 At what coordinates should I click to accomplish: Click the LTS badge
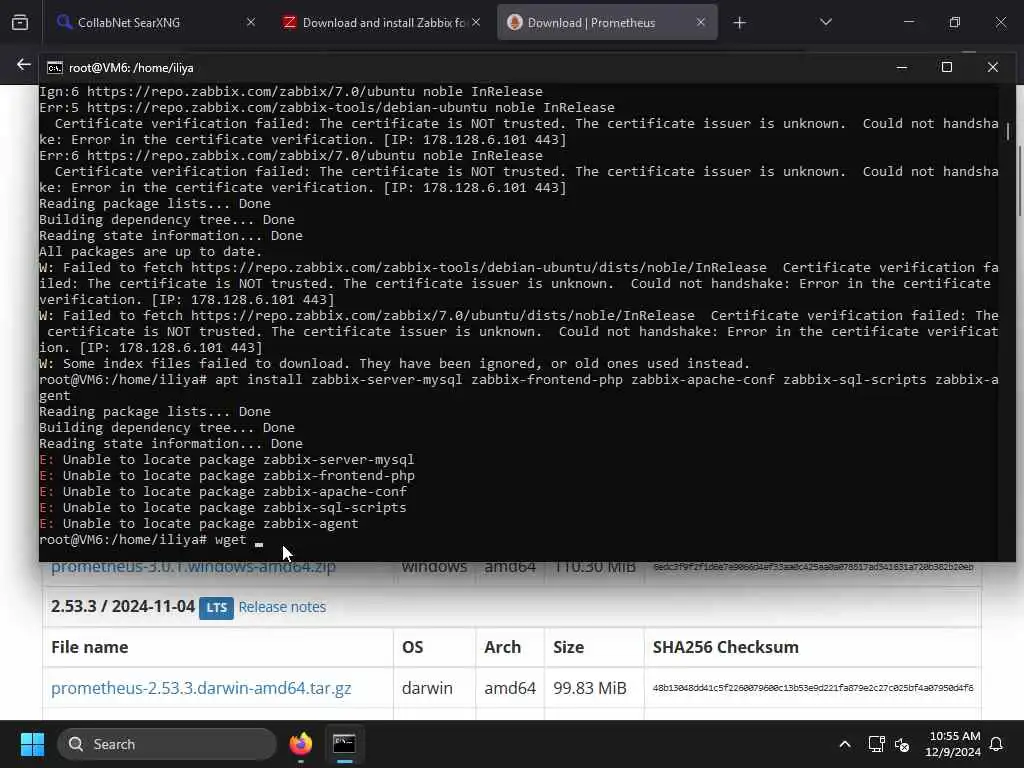tap(216, 607)
